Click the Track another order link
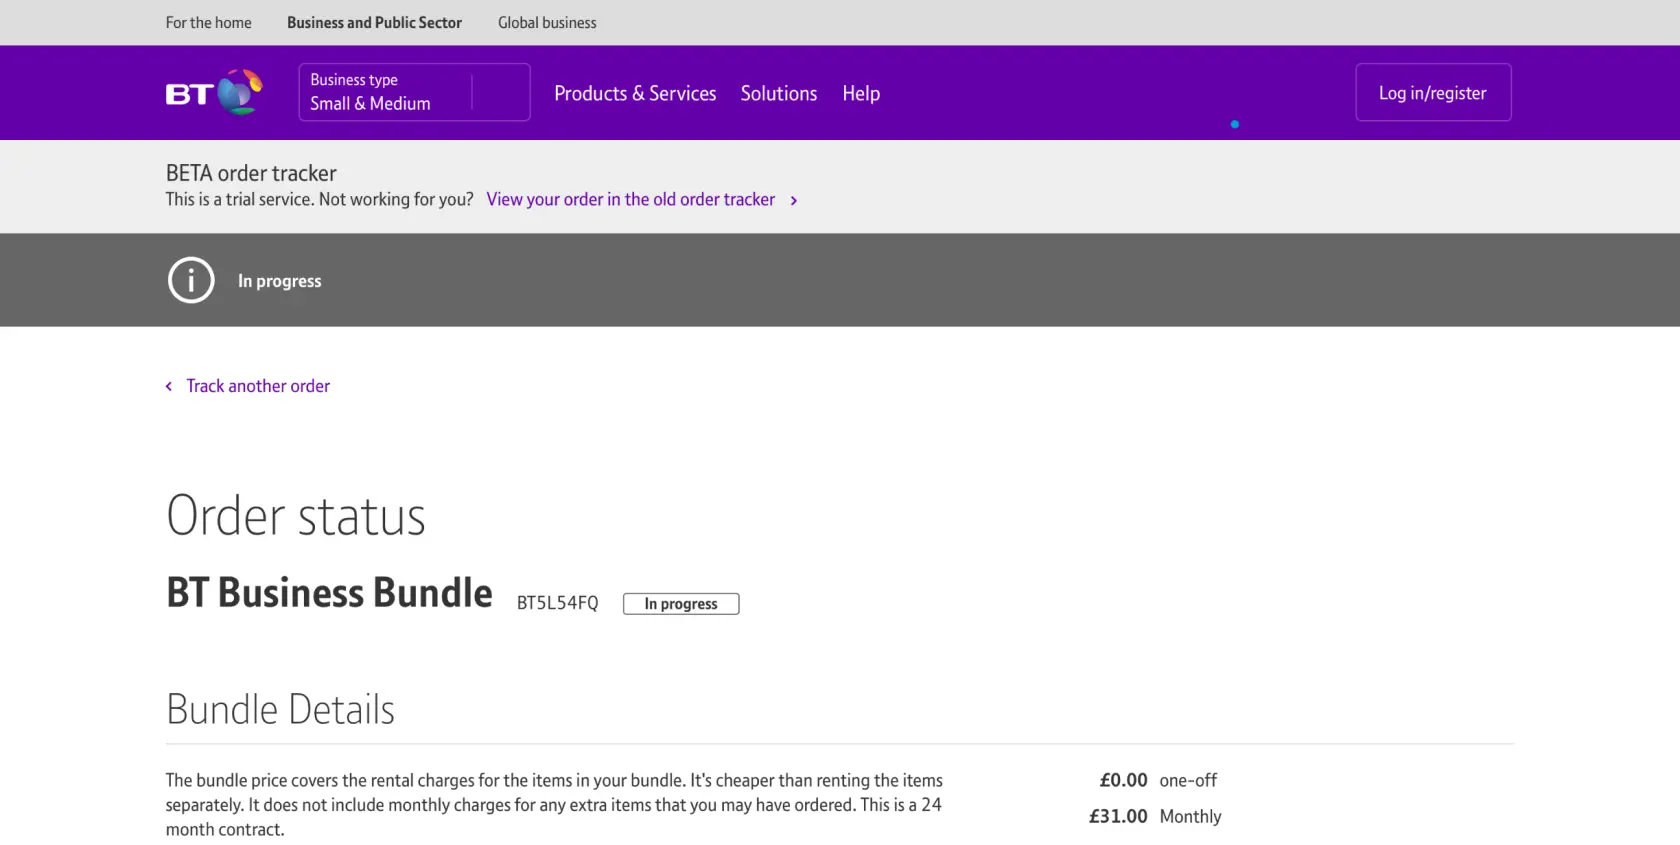Viewport: 1680px width, 845px height. point(258,386)
